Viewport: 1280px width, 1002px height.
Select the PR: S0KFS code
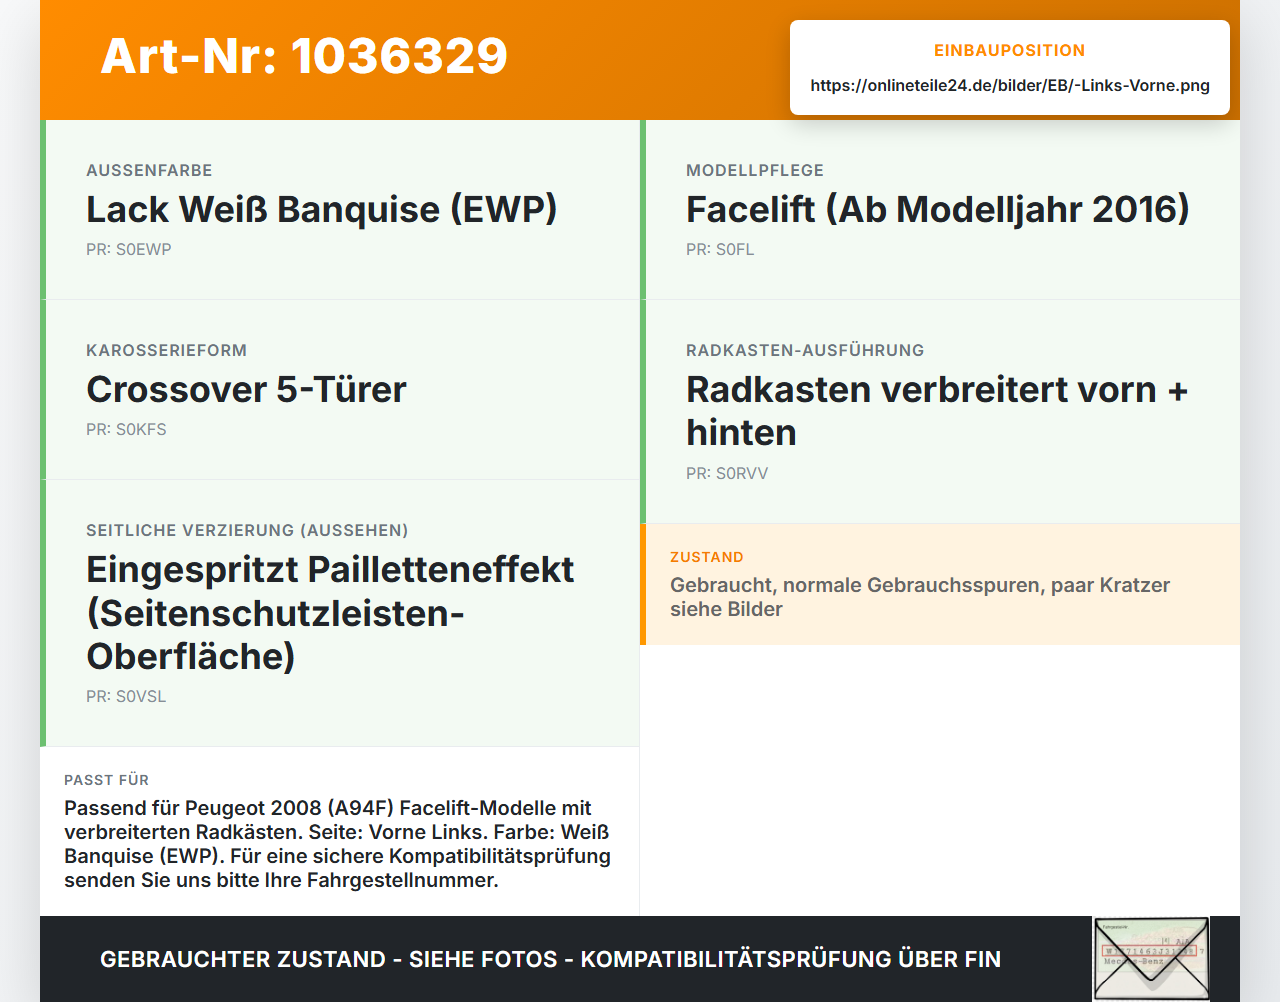tap(126, 429)
